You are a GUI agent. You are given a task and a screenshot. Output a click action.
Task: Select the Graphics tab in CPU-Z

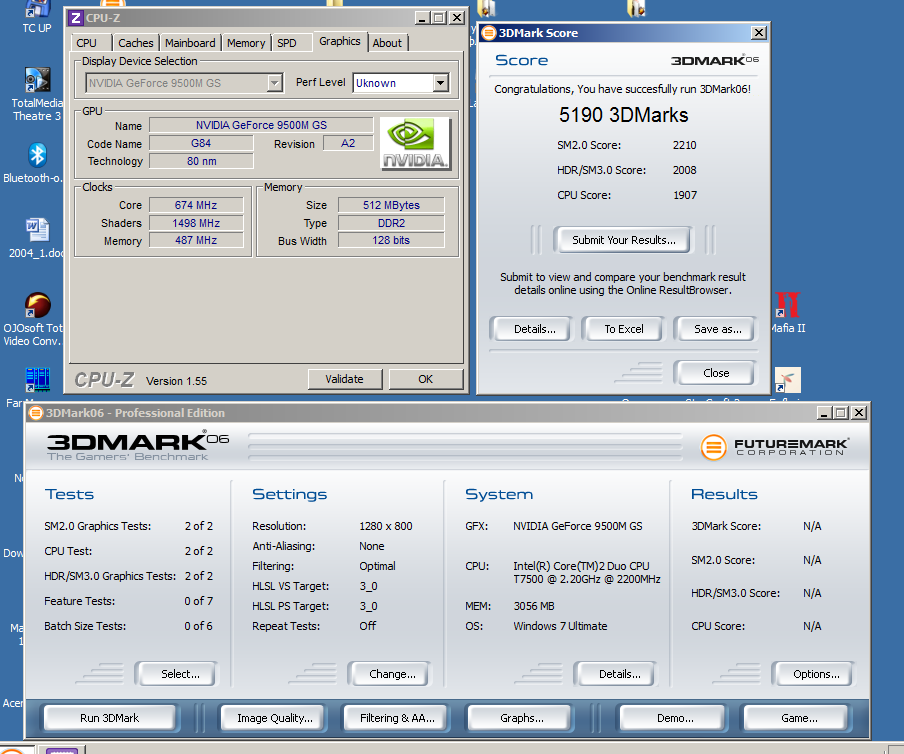pyautogui.click(x=340, y=42)
